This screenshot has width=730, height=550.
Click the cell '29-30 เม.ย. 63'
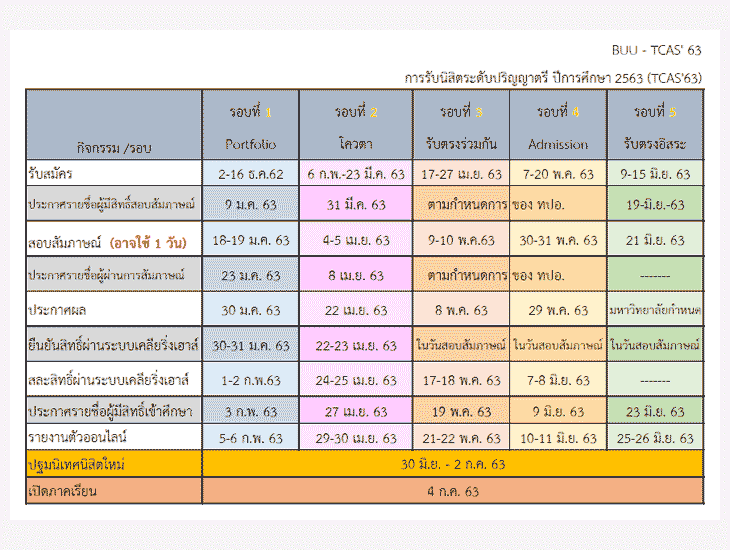coord(356,437)
